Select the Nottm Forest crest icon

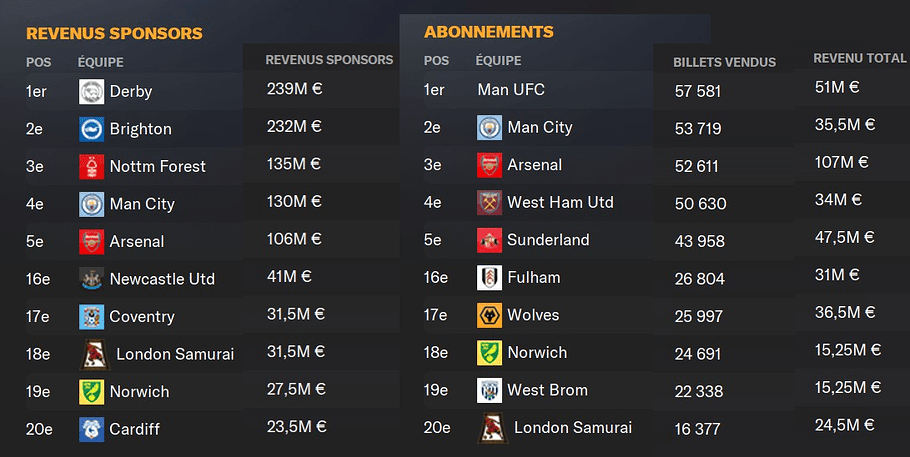coord(92,167)
